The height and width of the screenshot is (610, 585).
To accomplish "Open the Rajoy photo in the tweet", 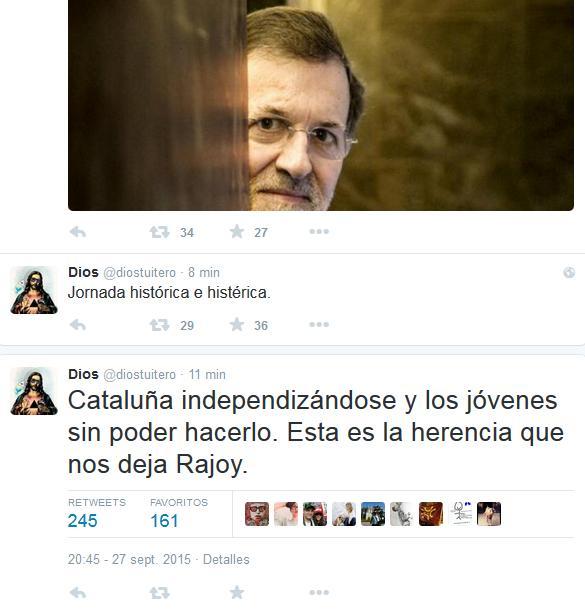I will tap(321, 105).
